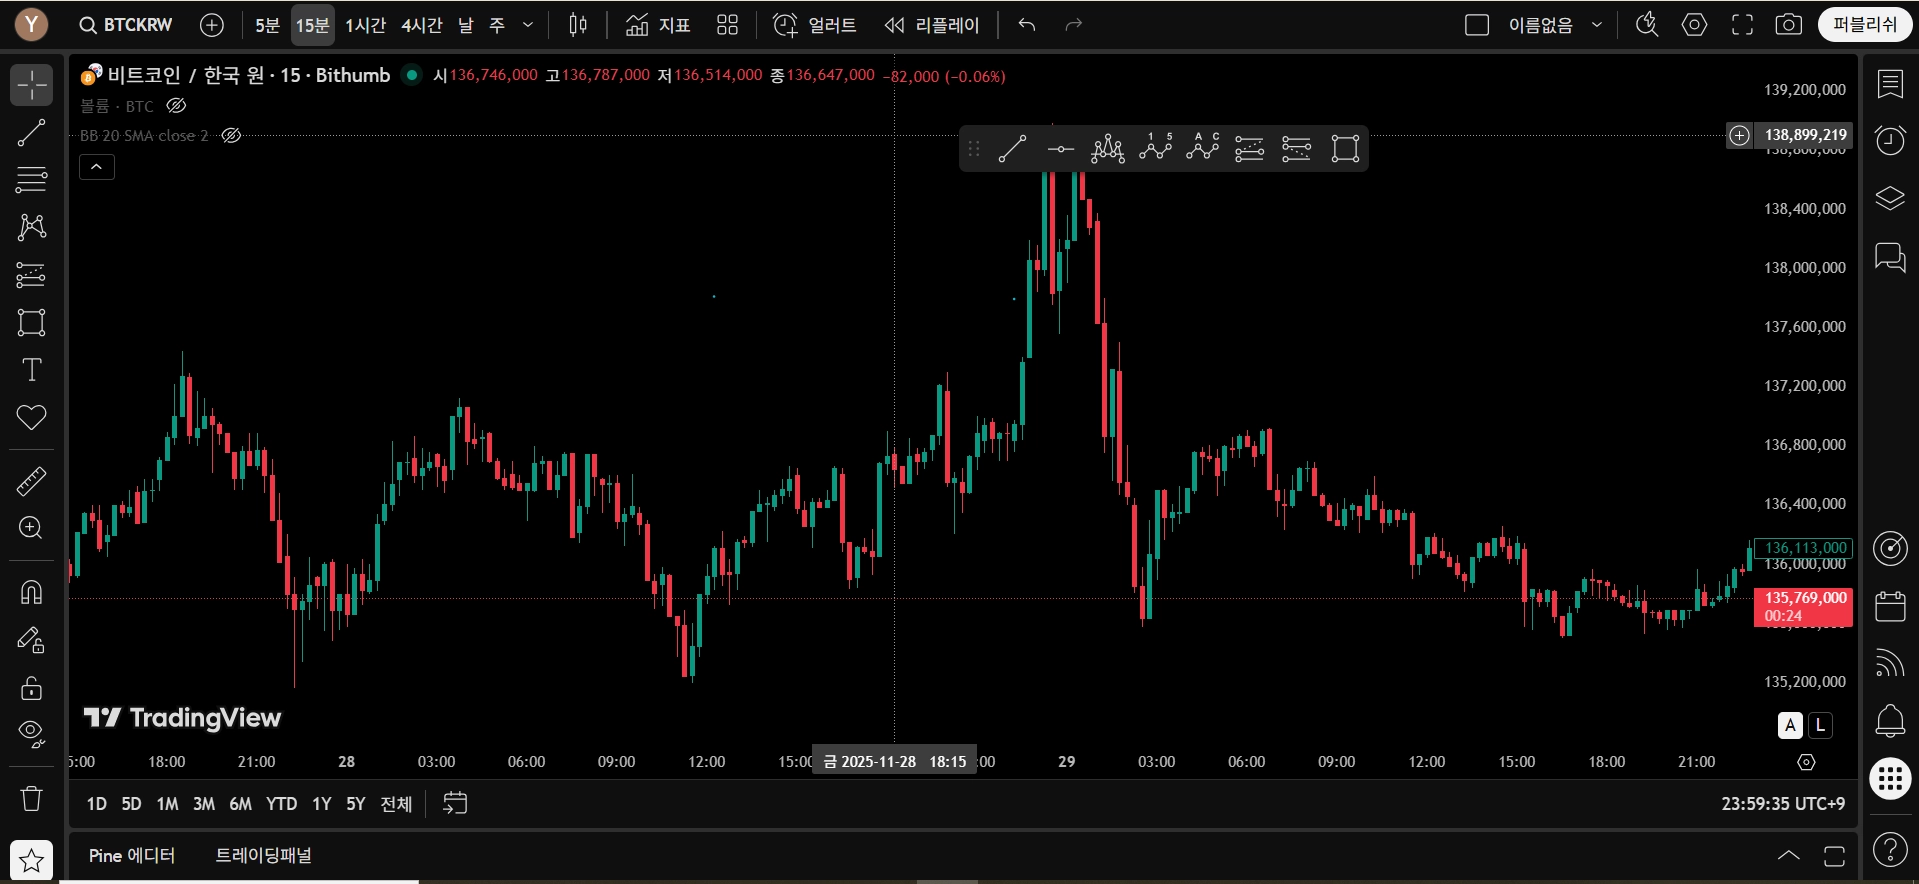Lock all drawing tools
1919x884 pixels.
[32, 688]
